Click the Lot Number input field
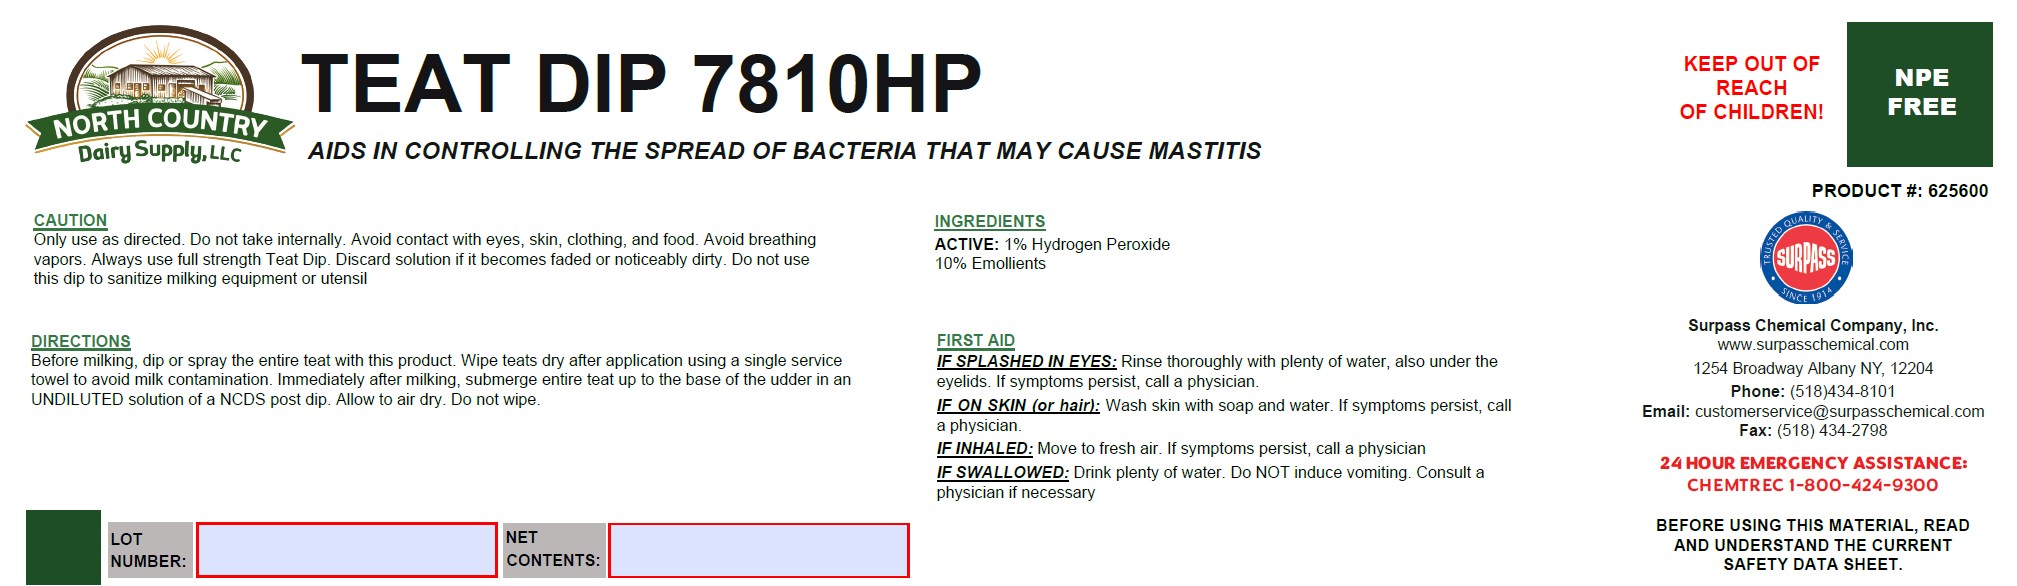 (x=346, y=550)
